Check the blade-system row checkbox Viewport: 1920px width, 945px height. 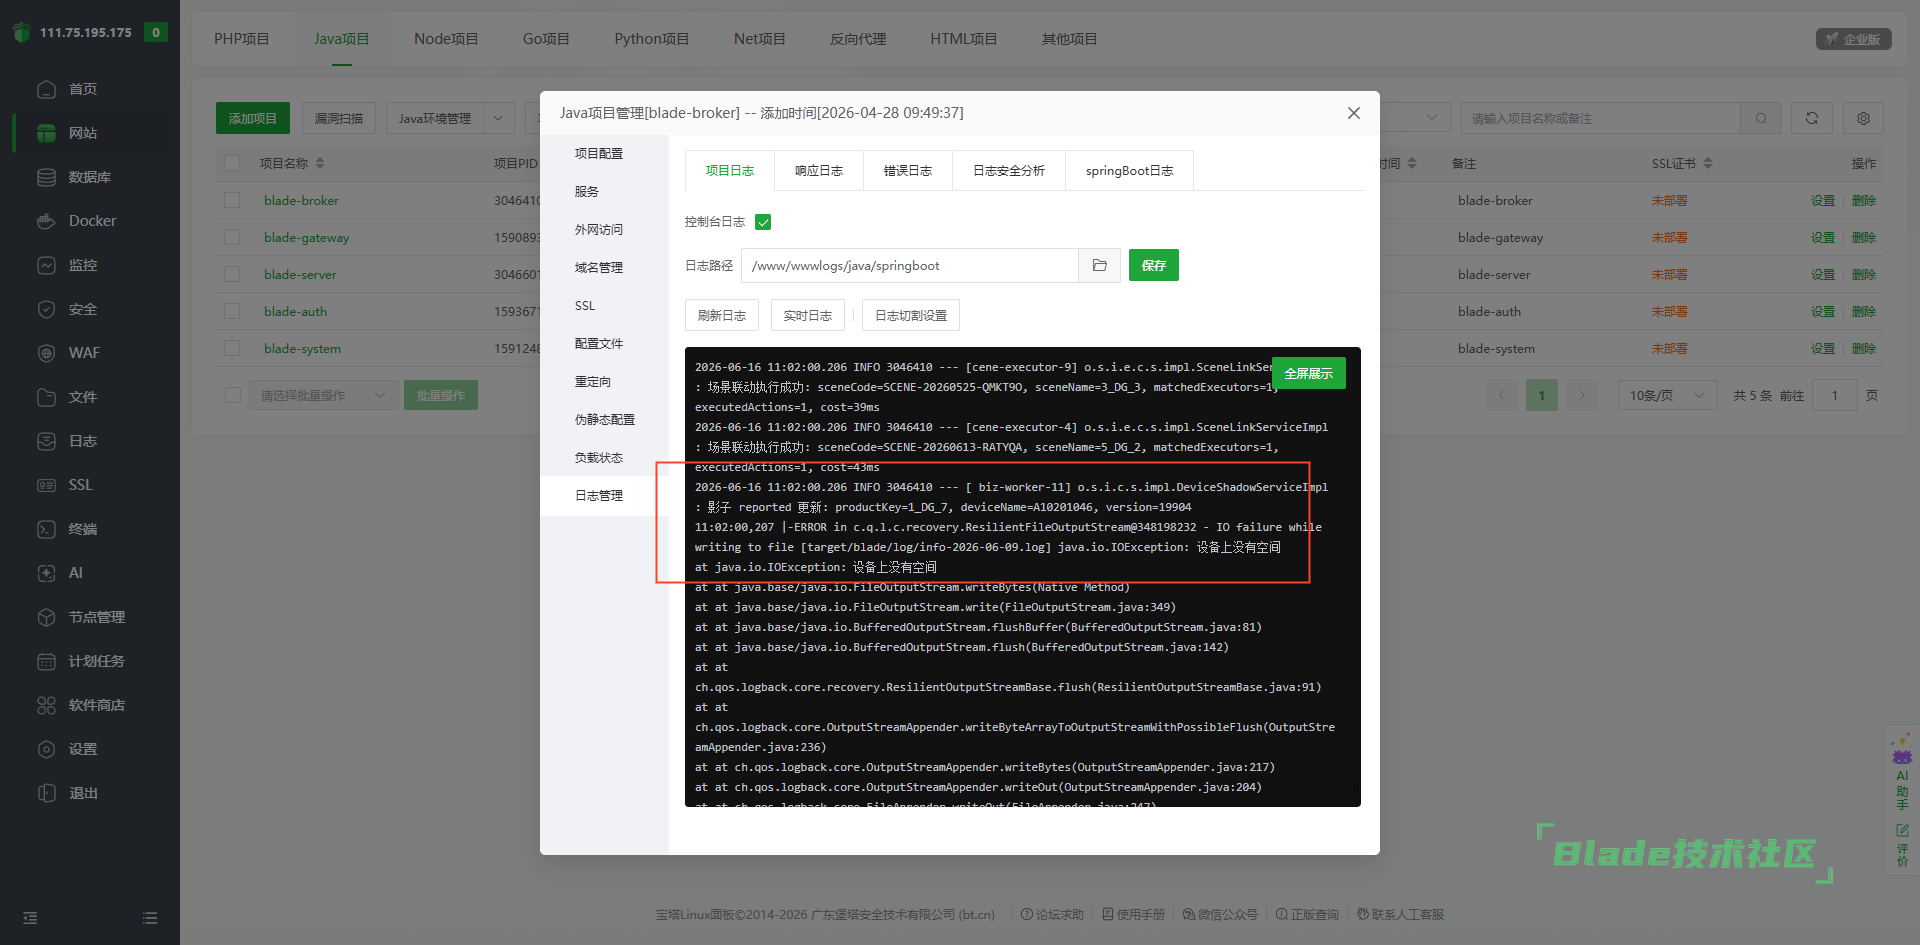232,348
